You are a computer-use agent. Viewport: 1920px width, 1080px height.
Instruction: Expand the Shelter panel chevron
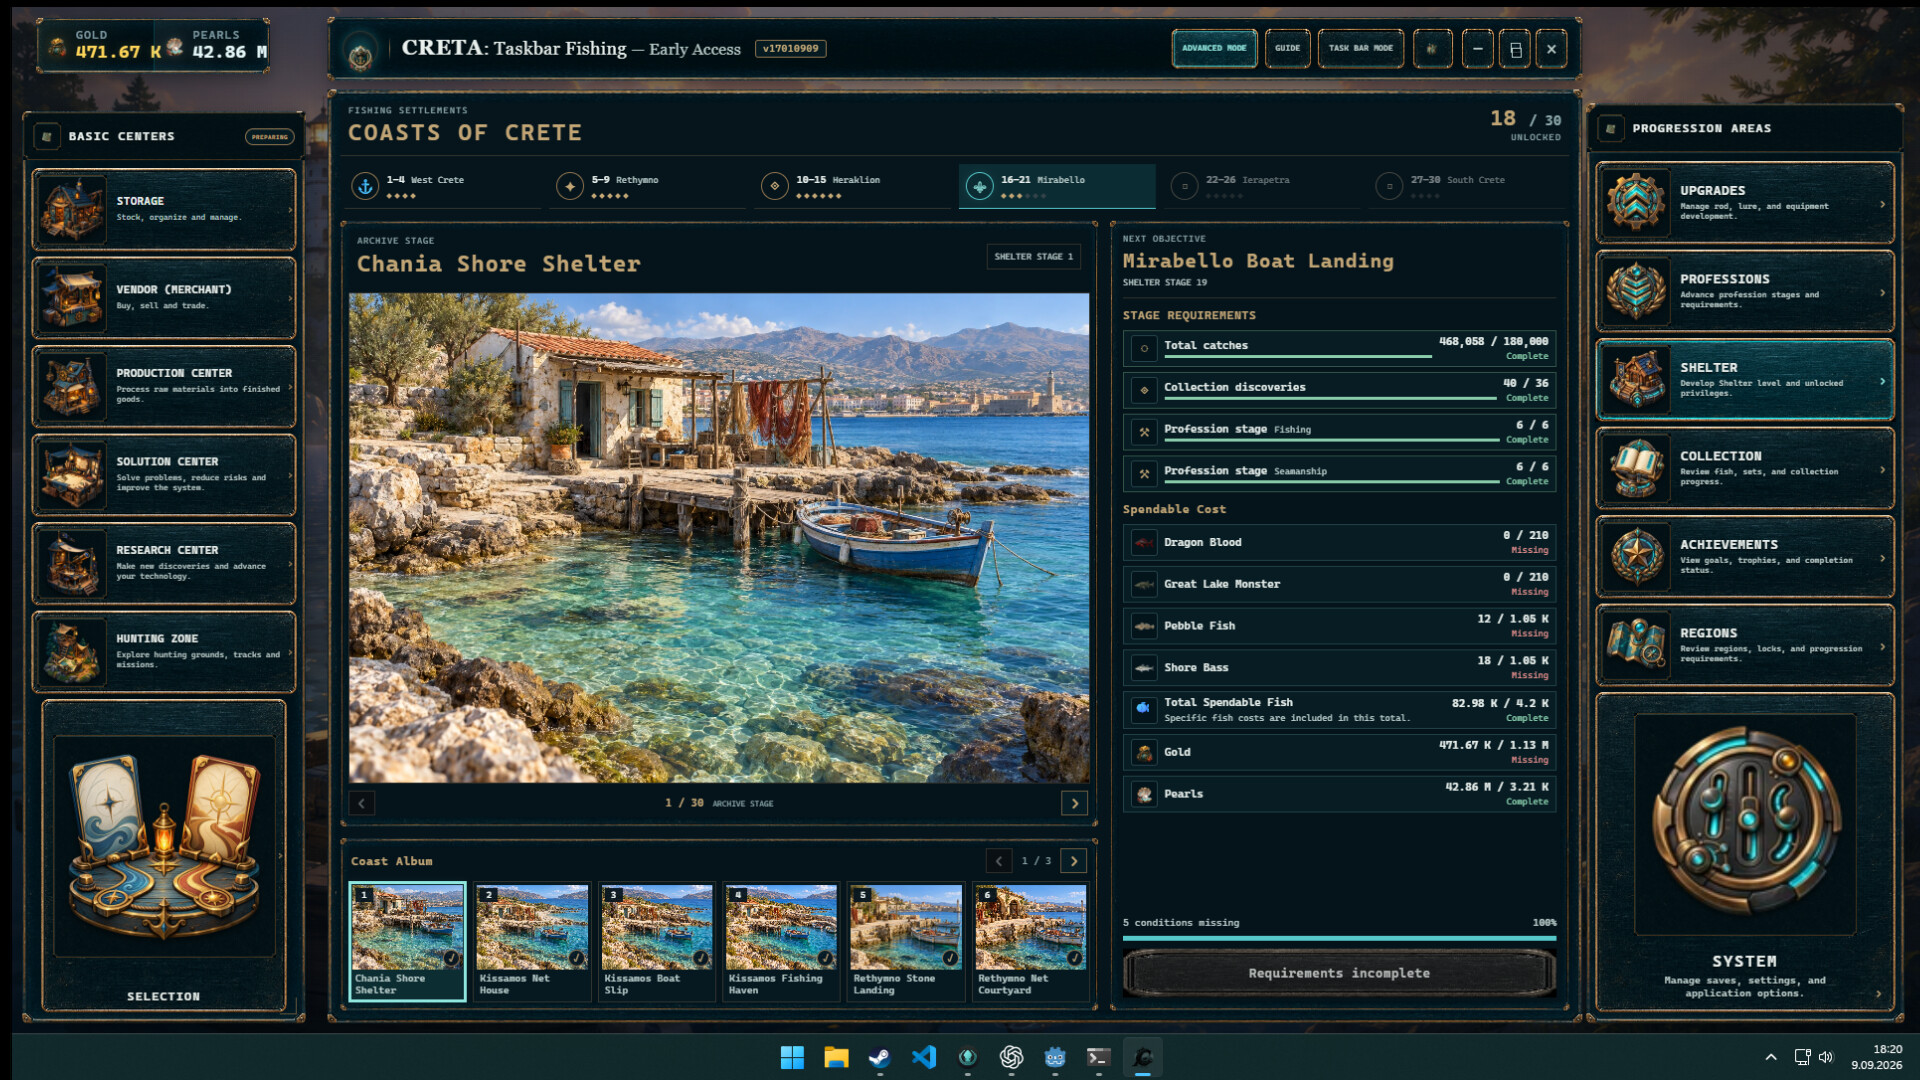[x=1882, y=381]
